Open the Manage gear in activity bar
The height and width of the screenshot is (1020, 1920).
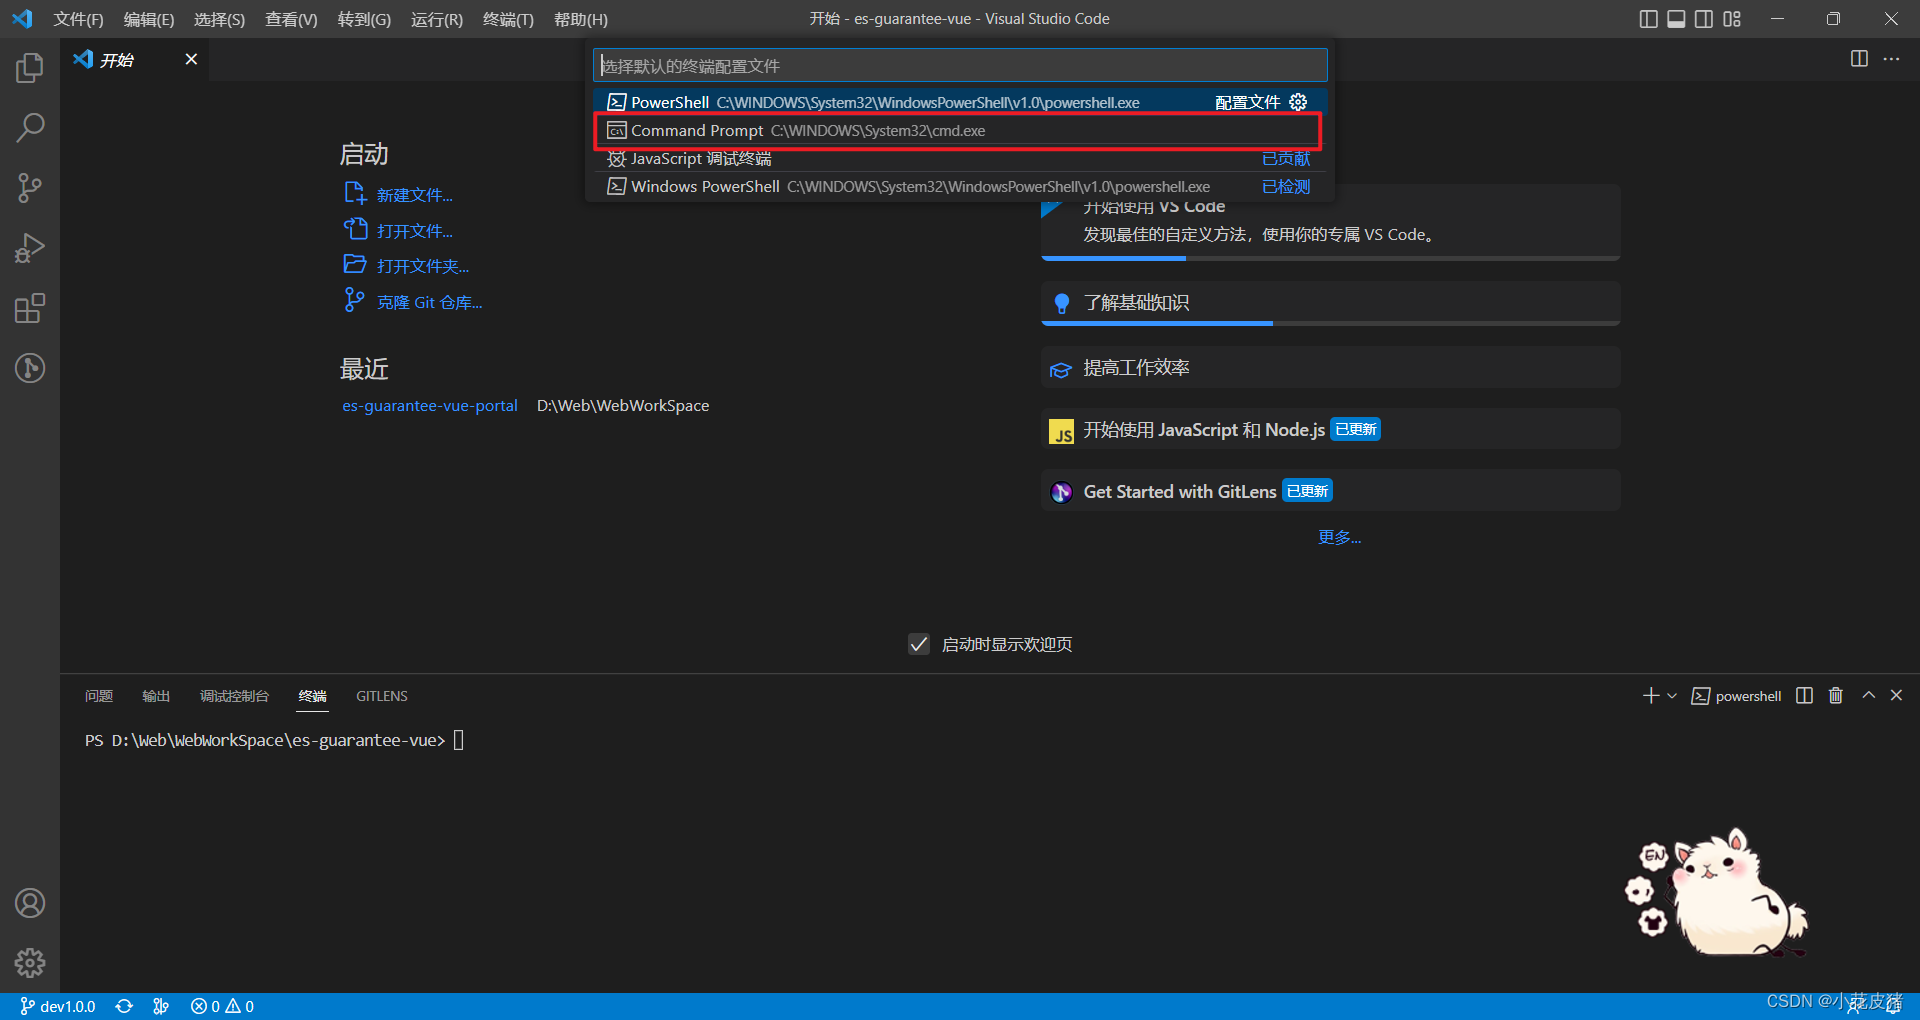tap(30, 963)
